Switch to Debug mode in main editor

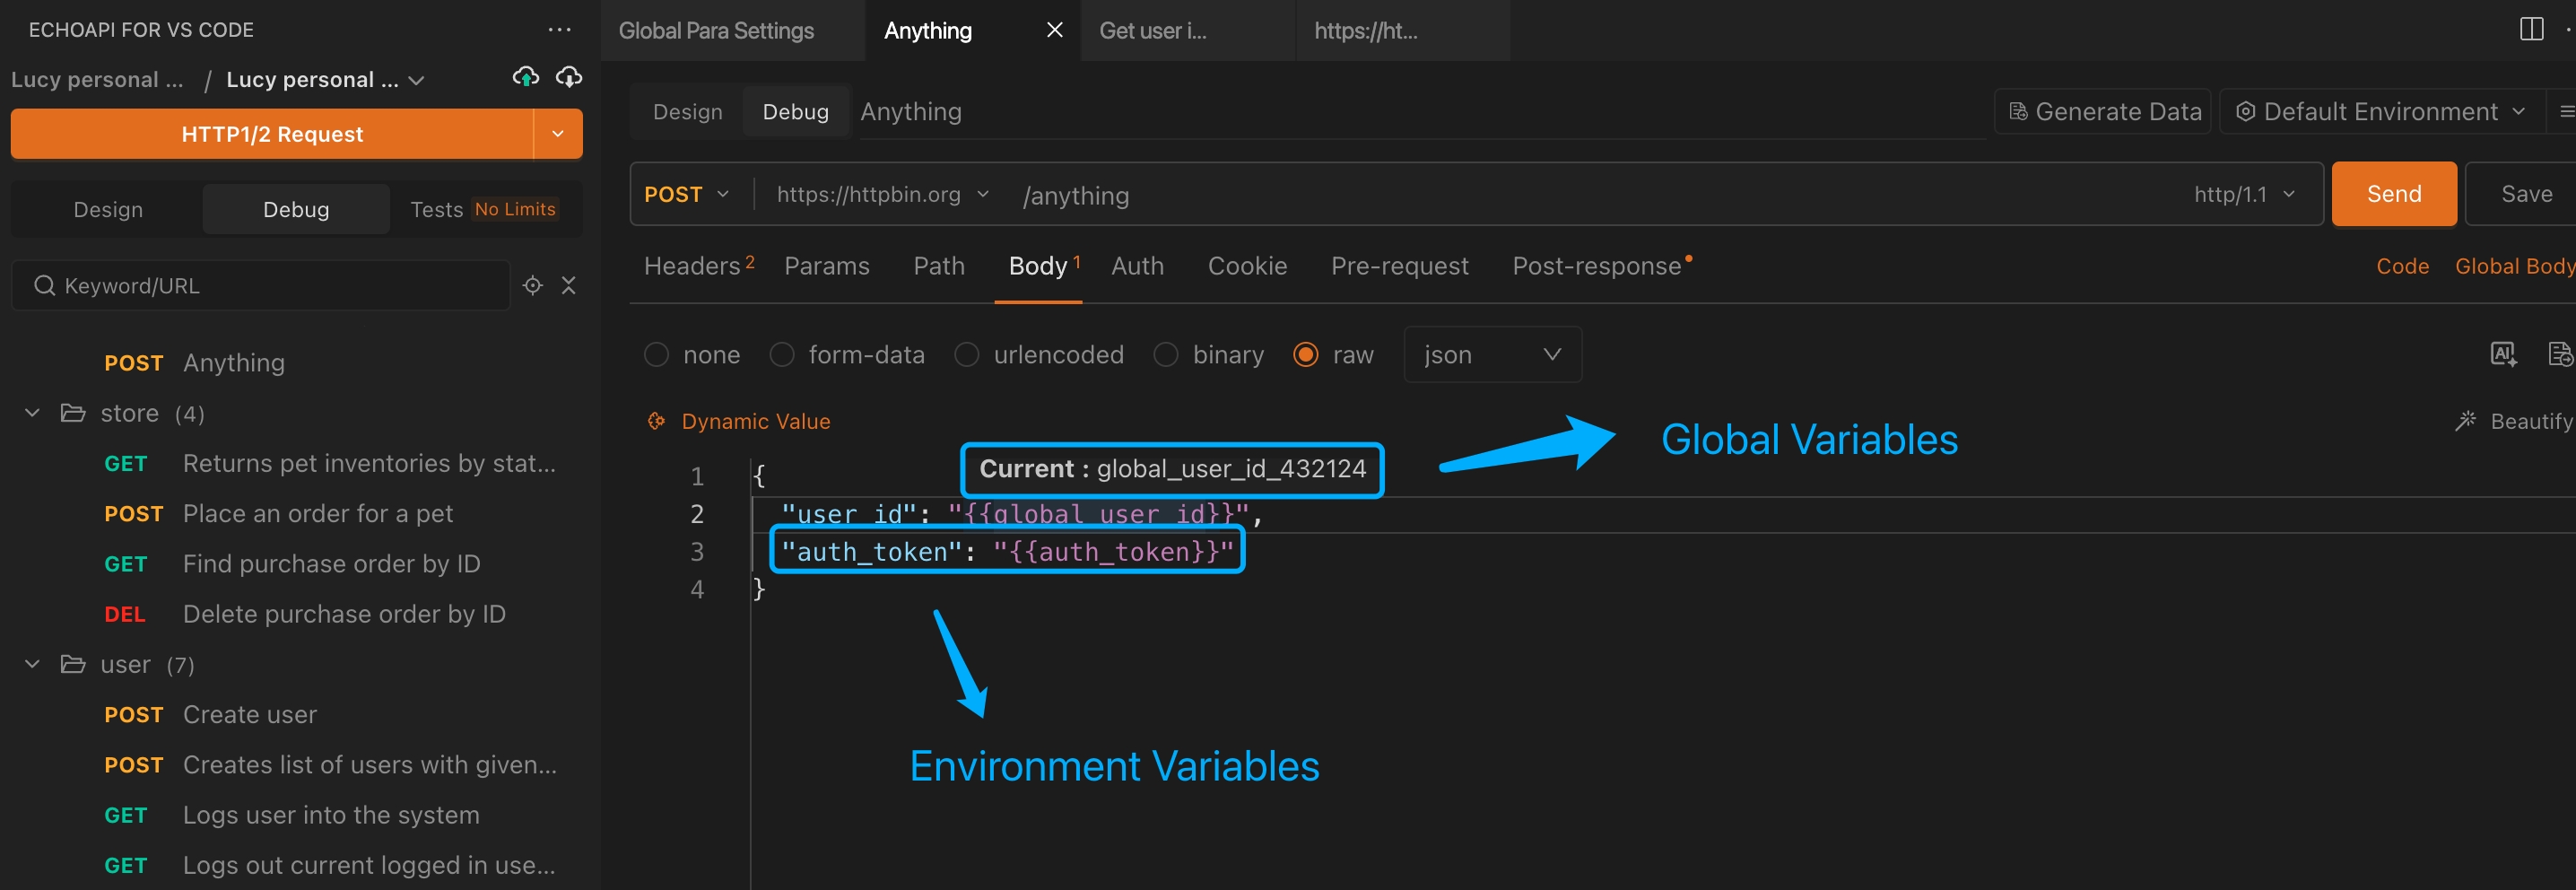[x=795, y=112]
